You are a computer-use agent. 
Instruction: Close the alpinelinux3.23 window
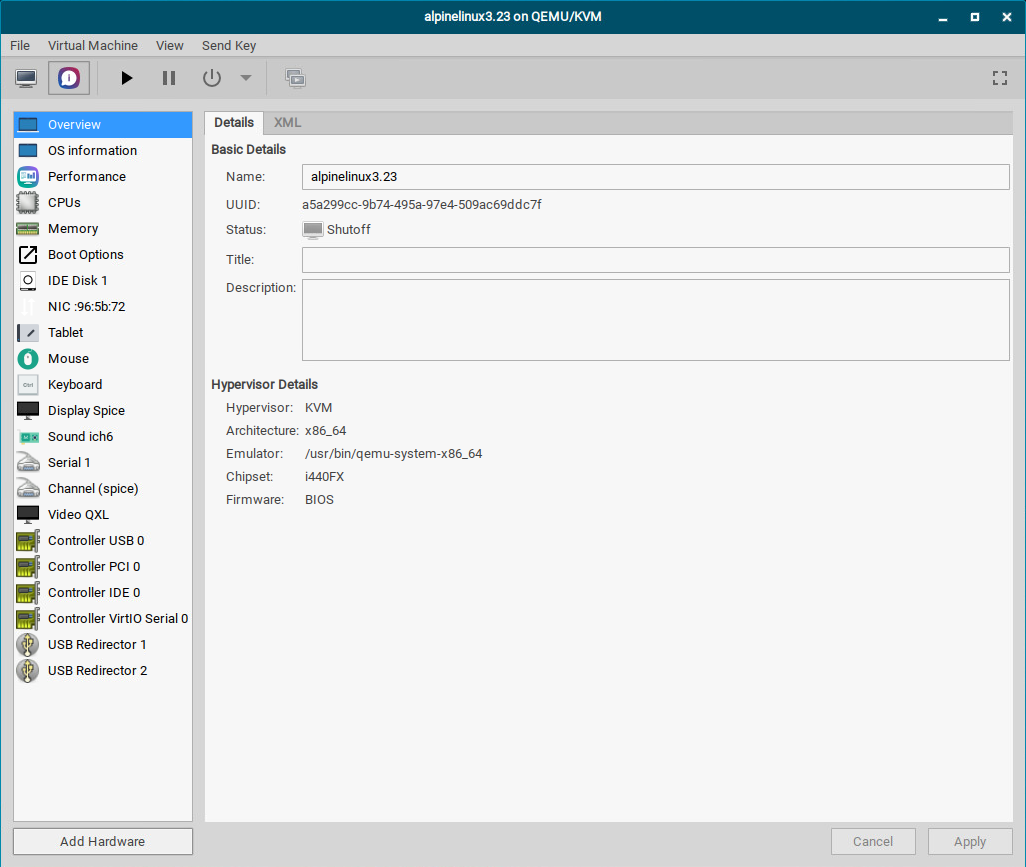pyautogui.click(x=1007, y=17)
